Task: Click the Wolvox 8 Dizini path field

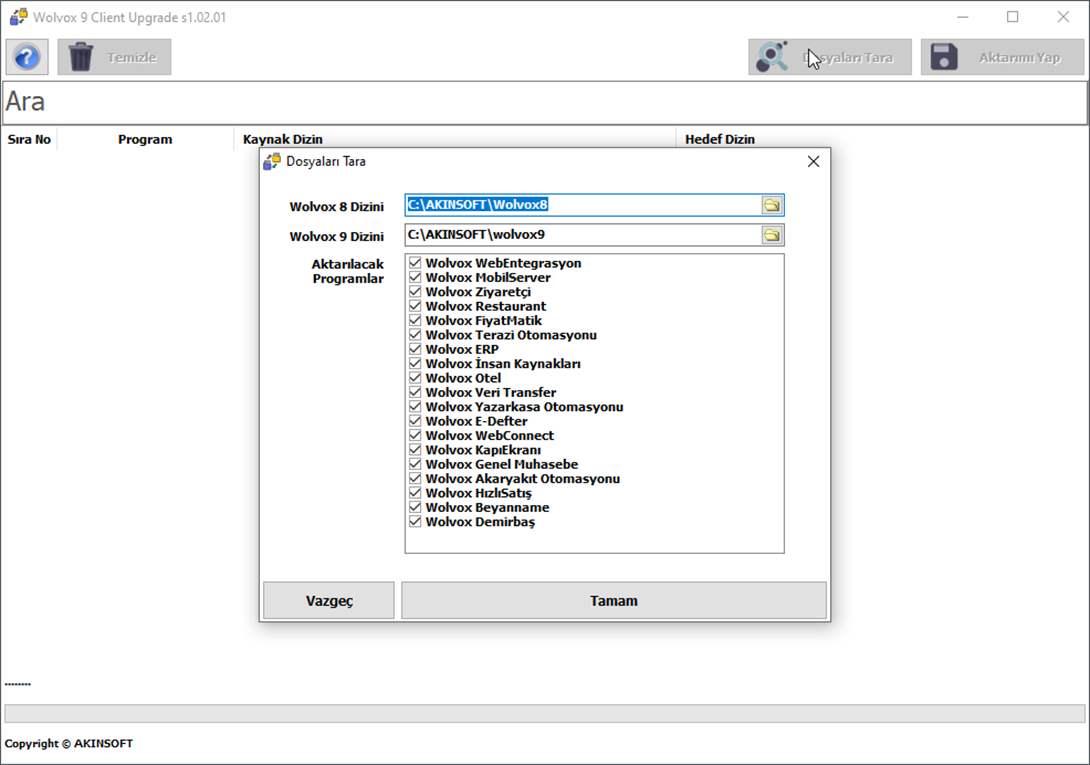Action: point(583,205)
